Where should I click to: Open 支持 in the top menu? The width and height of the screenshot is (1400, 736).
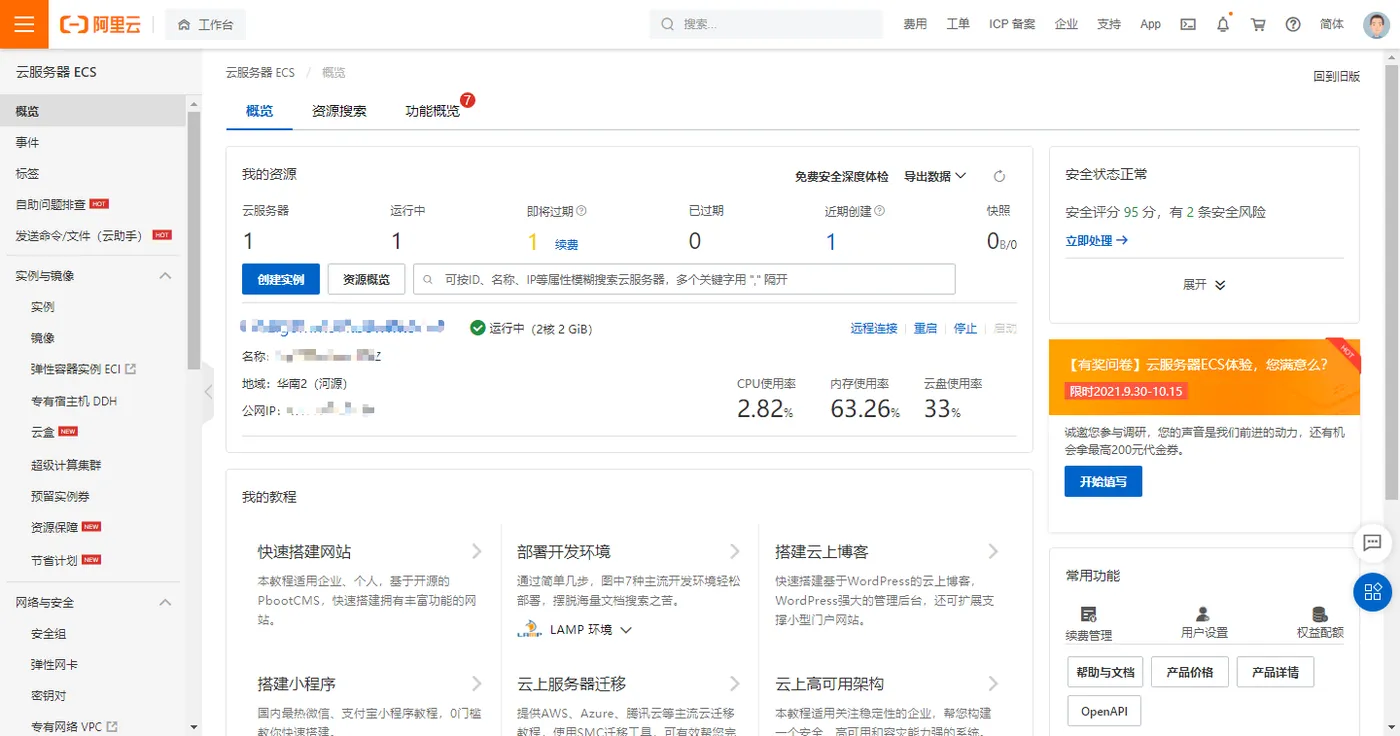click(1109, 24)
